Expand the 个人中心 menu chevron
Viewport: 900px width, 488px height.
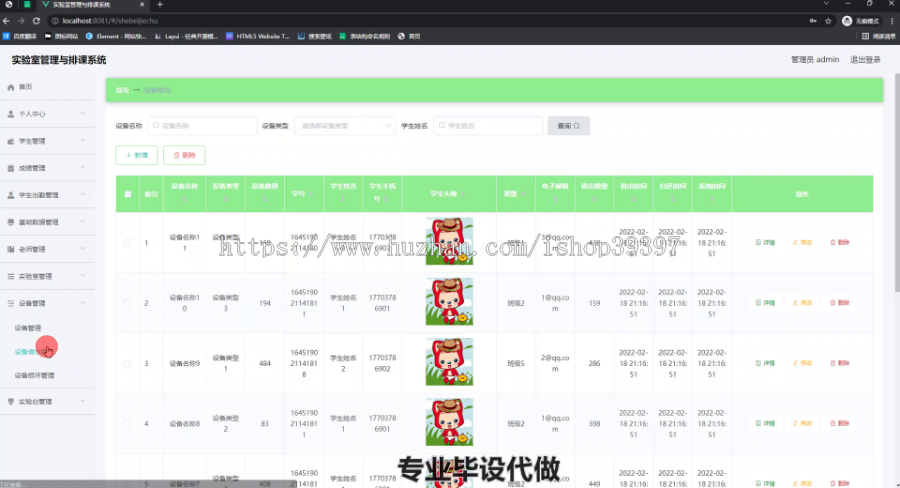point(83,114)
